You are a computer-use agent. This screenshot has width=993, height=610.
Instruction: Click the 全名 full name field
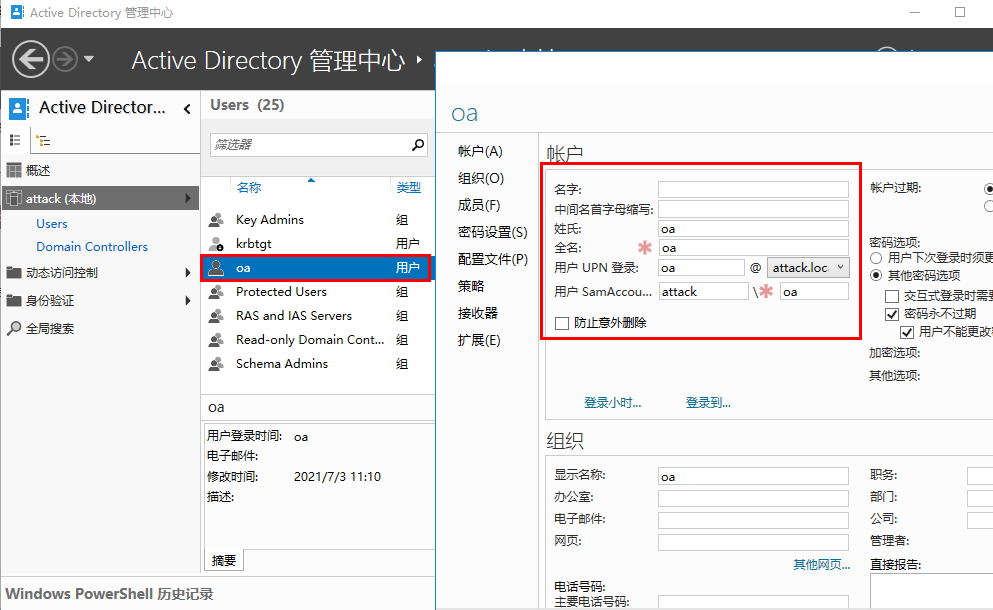tap(753, 248)
